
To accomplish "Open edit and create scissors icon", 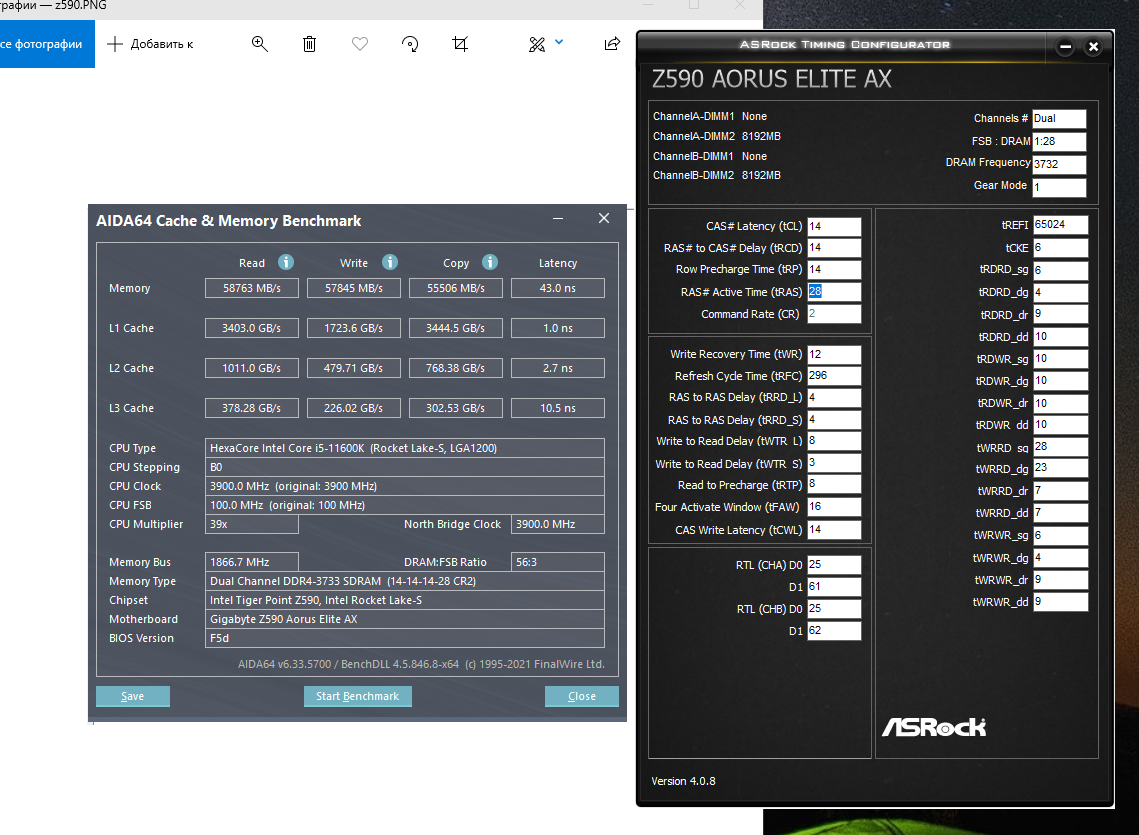I will [537, 44].
